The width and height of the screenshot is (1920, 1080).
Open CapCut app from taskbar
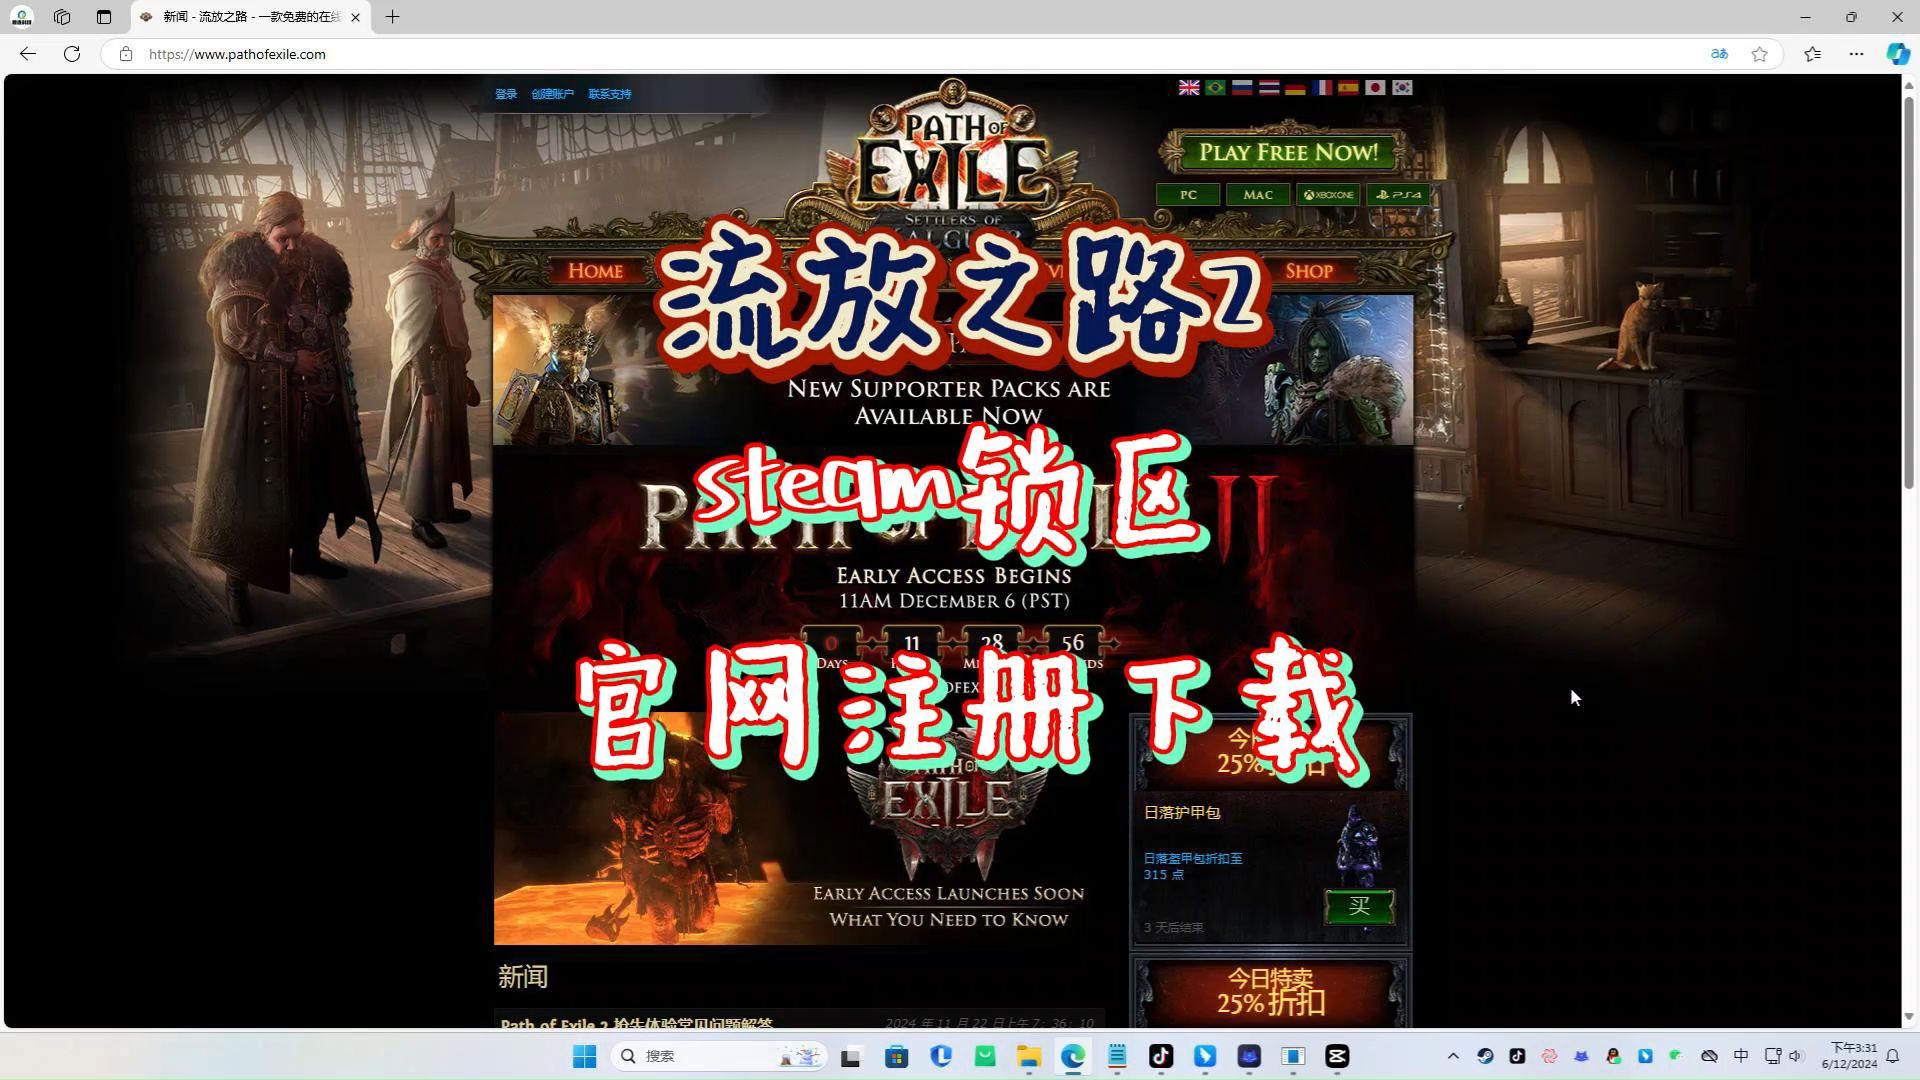(x=1337, y=1056)
